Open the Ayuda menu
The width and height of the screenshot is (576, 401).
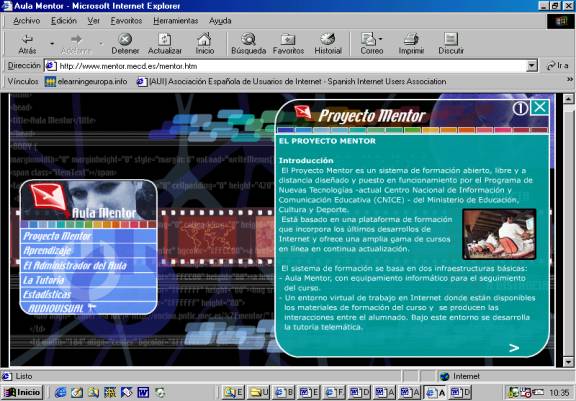click(x=220, y=21)
